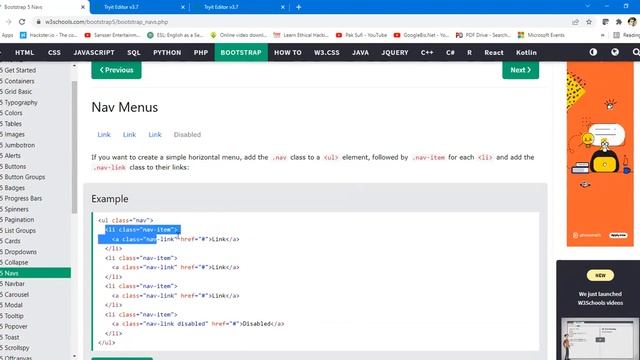The width and height of the screenshot is (640, 360).
Task: Go to the Next chapter
Action: coord(520,70)
